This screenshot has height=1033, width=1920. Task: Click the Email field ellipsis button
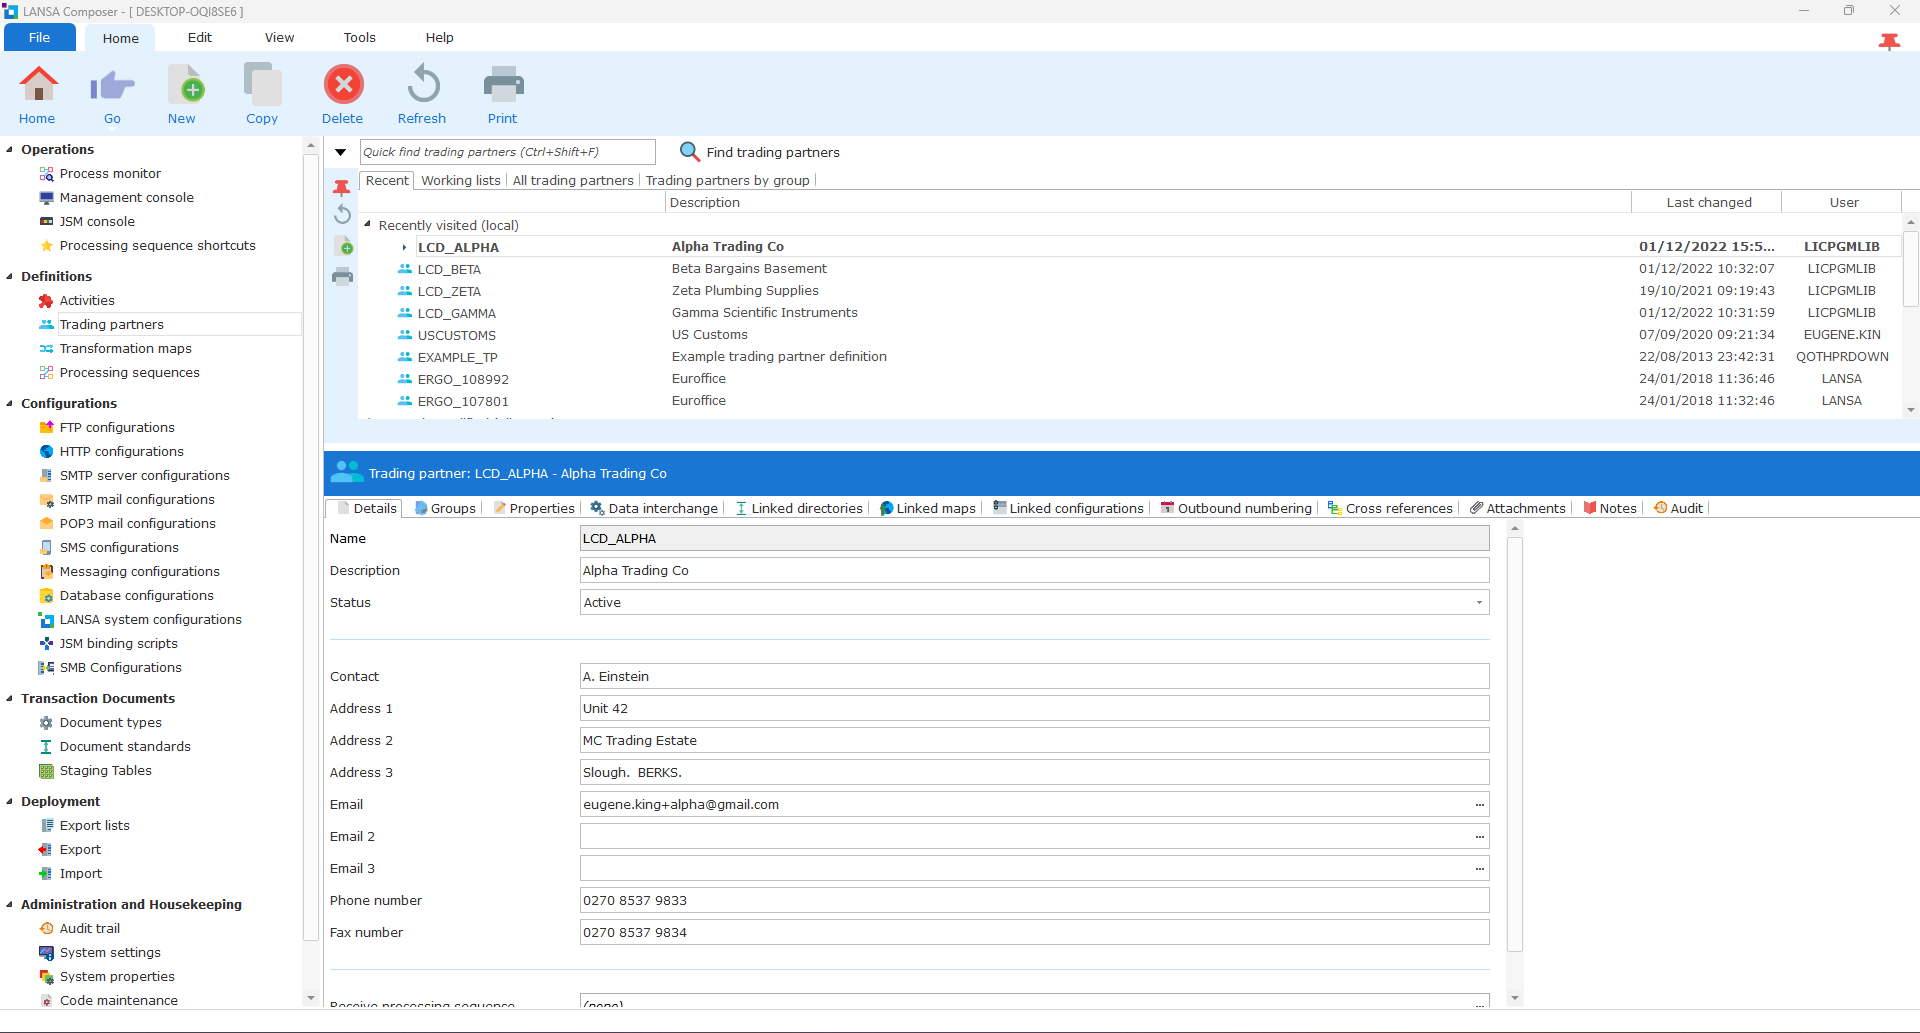point(1479,804)
